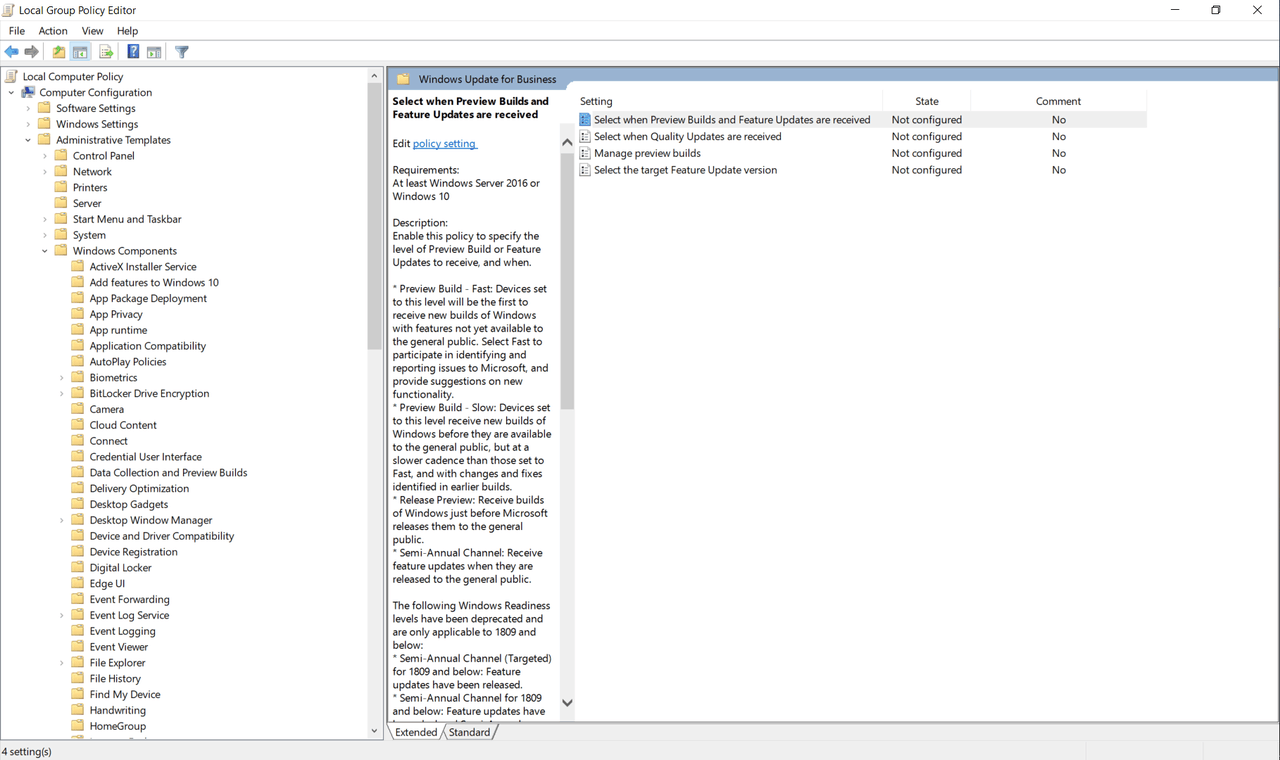Image resolution: width=1280 pixels, height=760 pixels.
Task: Open the Action menu
Action: click(x=53, y=31)
